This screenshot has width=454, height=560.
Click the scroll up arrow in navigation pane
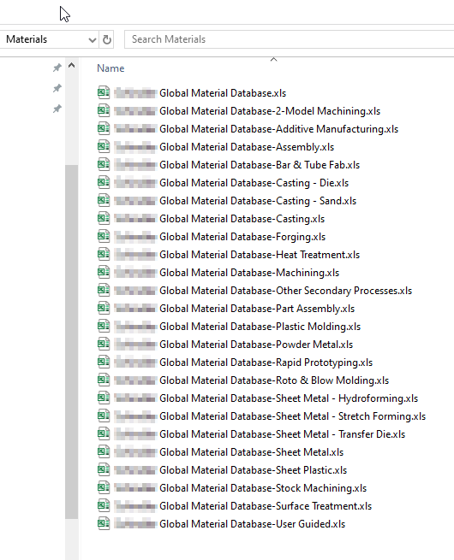tap(71, 65)
